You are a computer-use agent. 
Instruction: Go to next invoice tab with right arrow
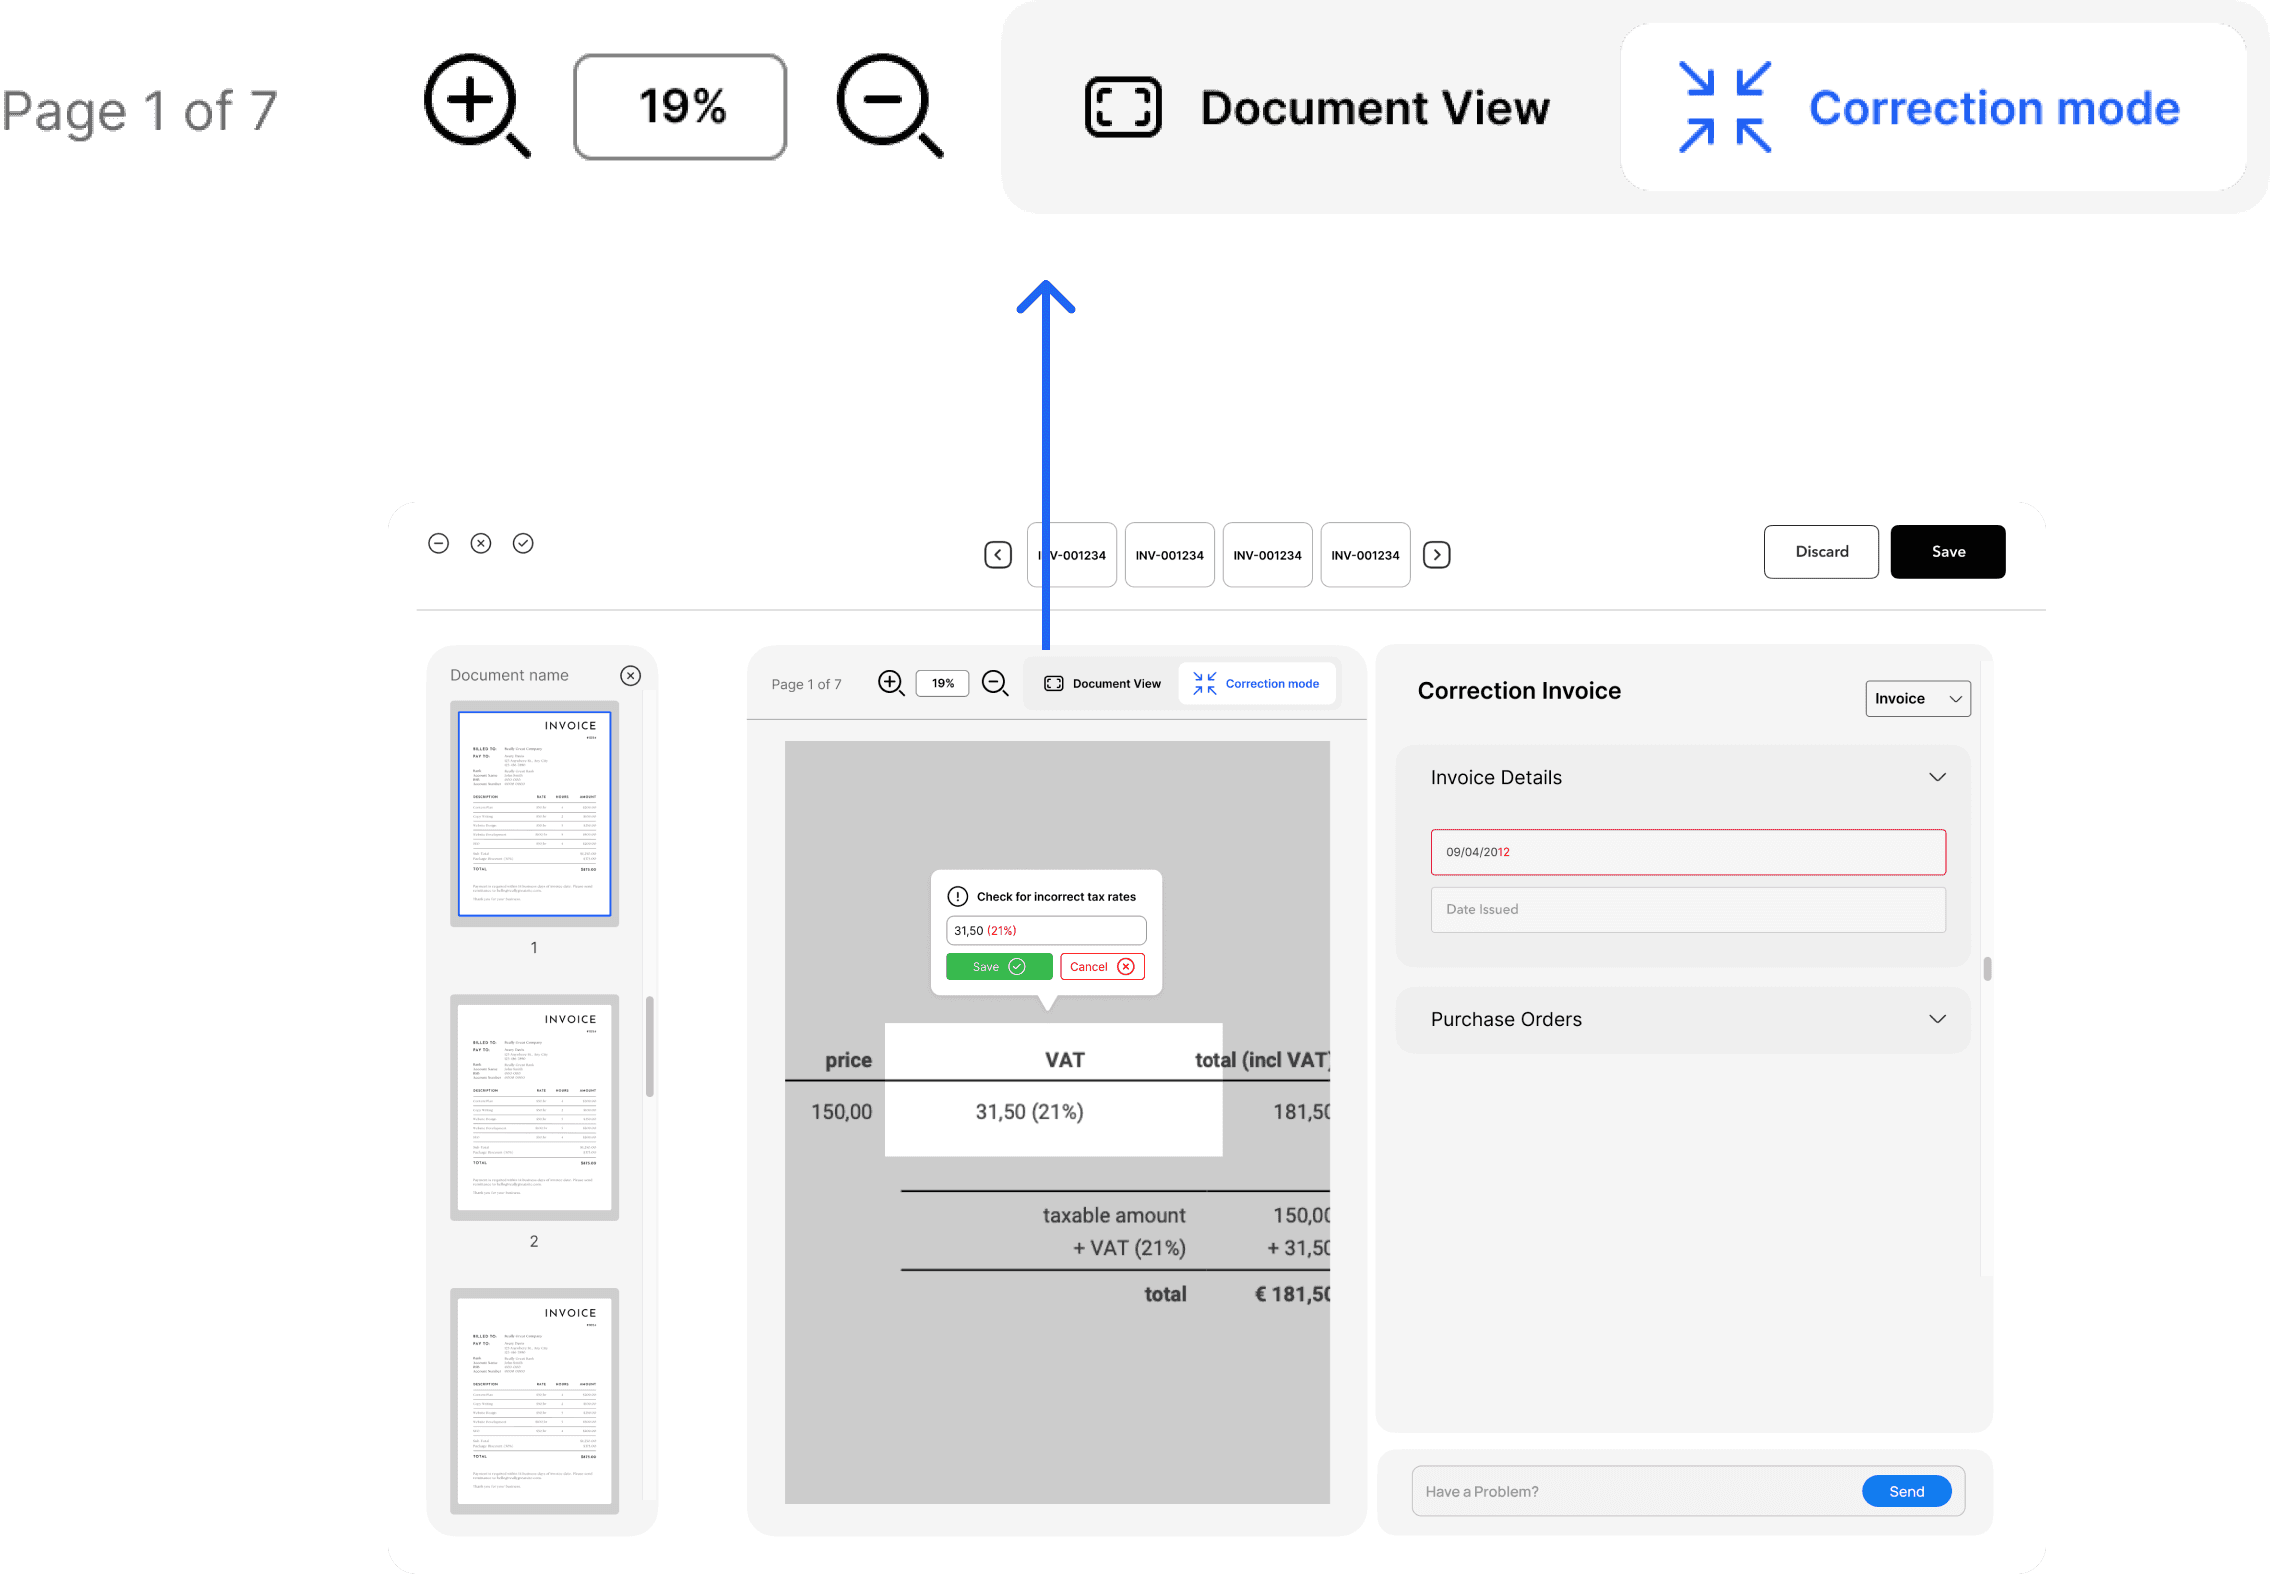pos(1436,555)
